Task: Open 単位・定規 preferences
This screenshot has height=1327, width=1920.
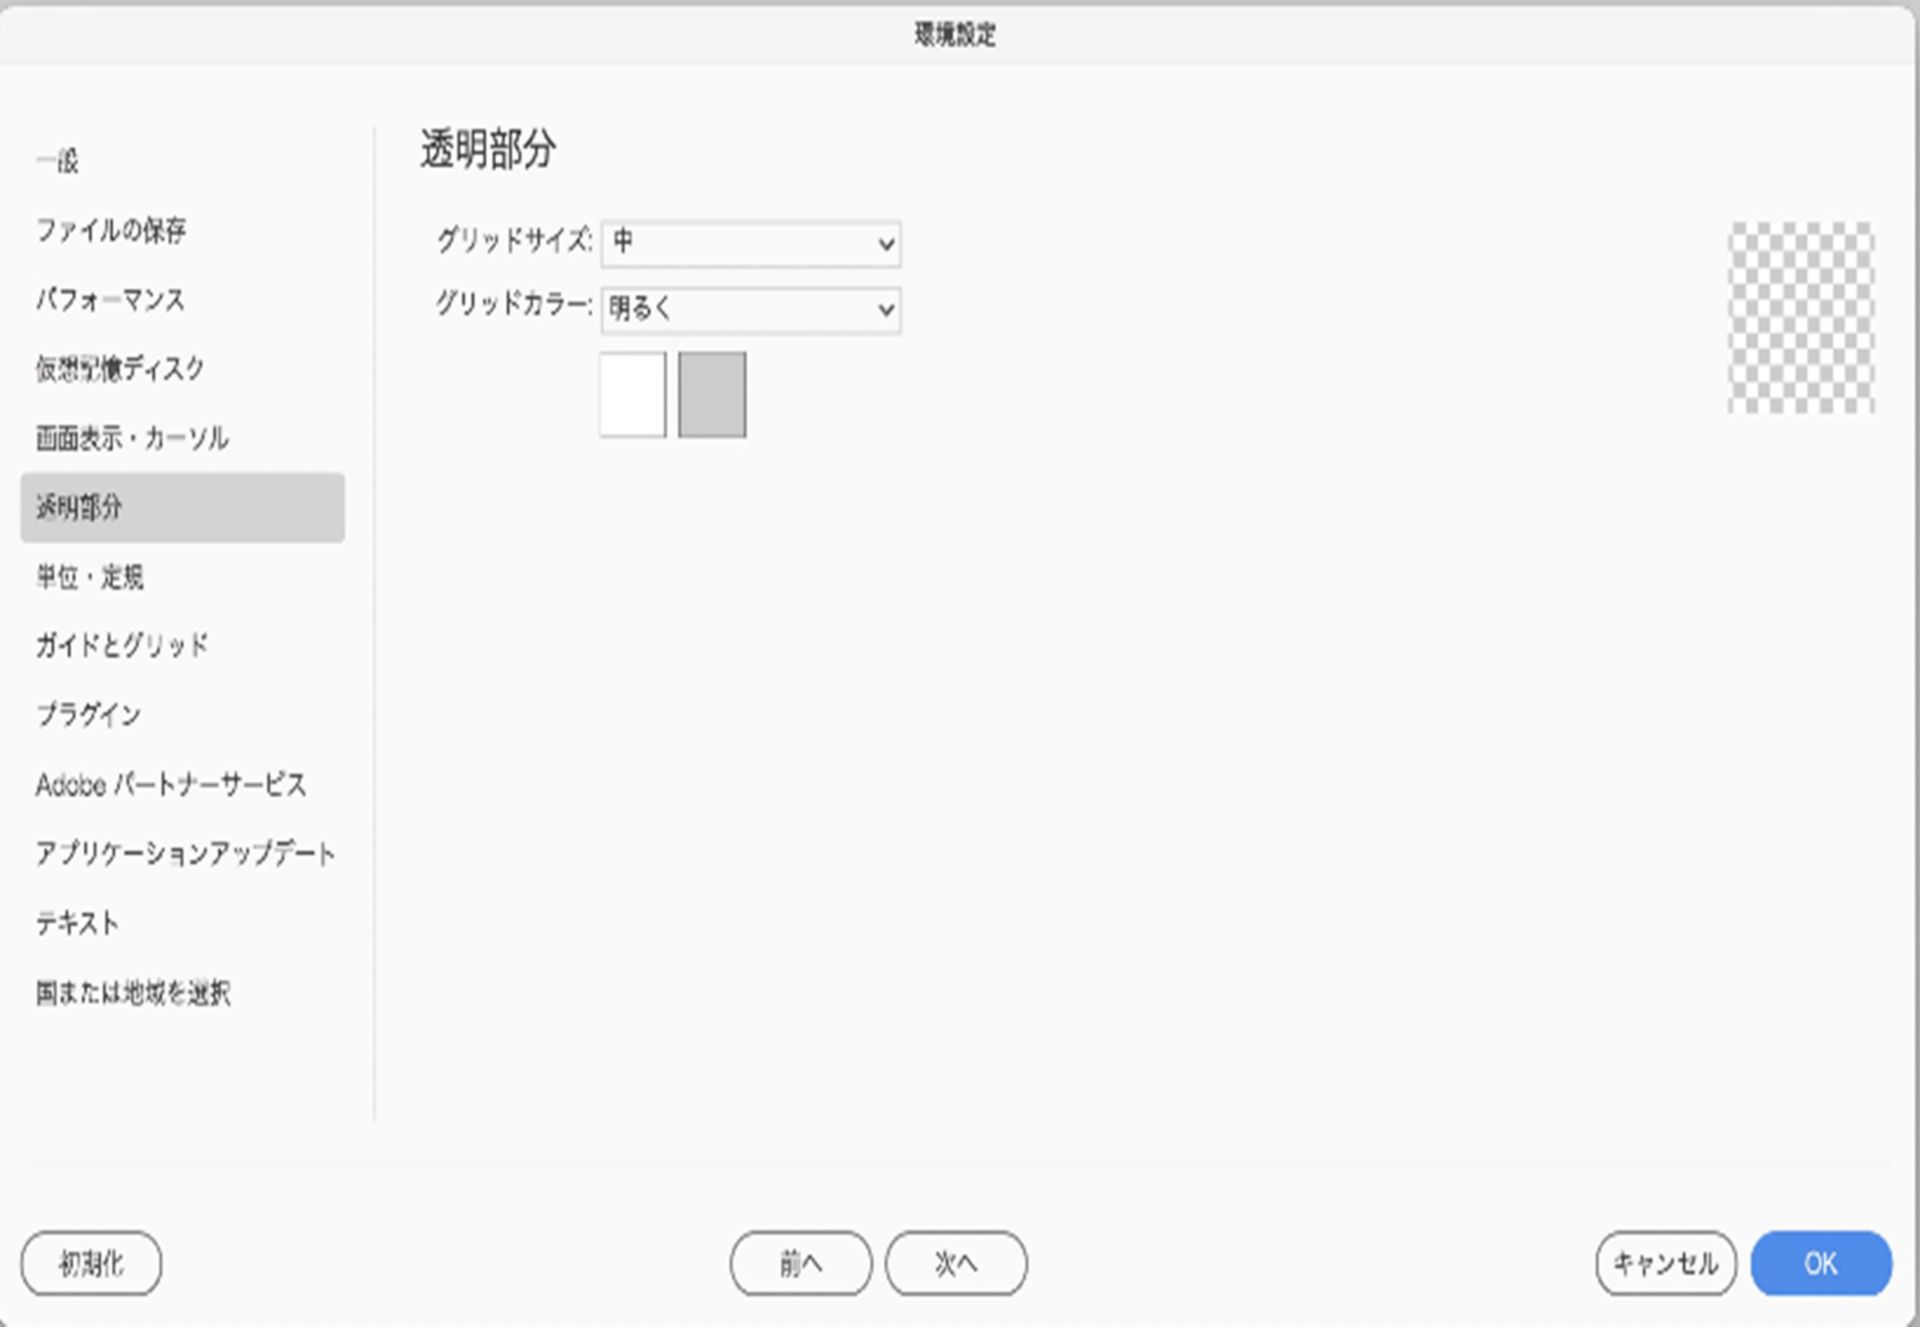Action: [x=90, y=577]
